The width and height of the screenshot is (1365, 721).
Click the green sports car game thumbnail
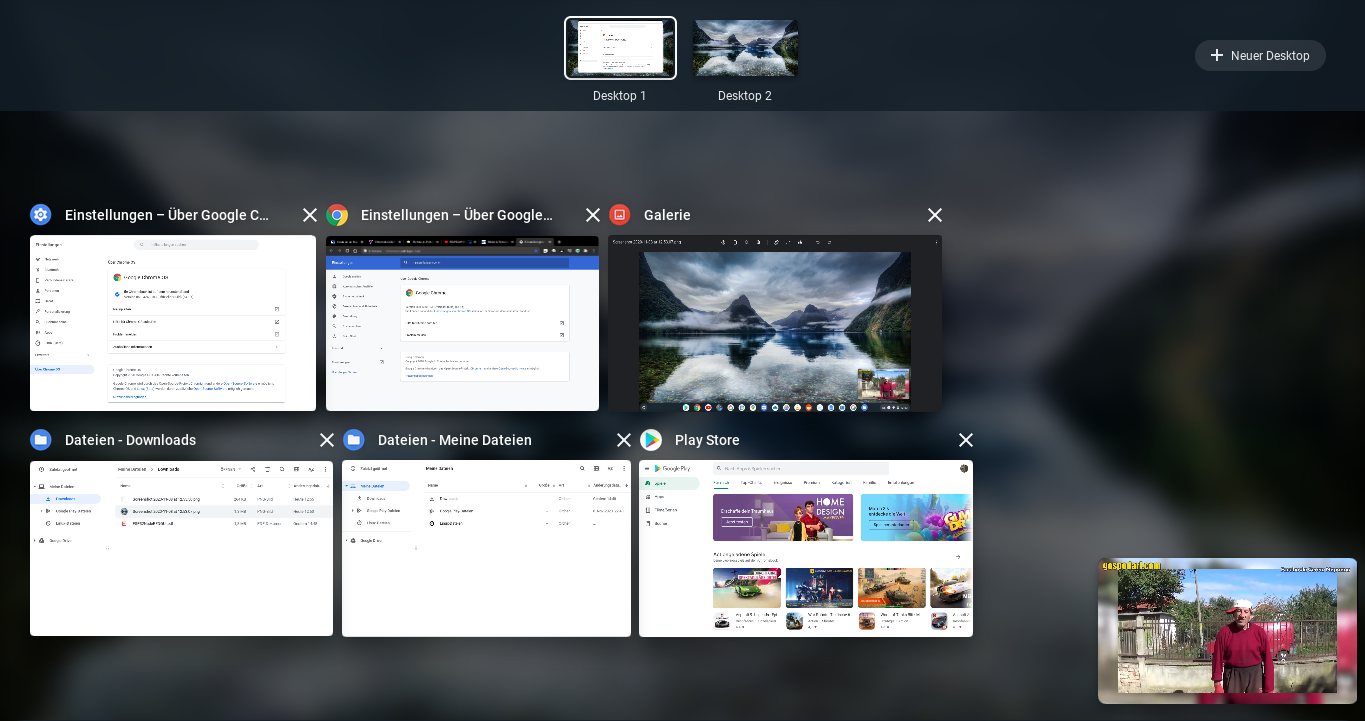[747, 588]
